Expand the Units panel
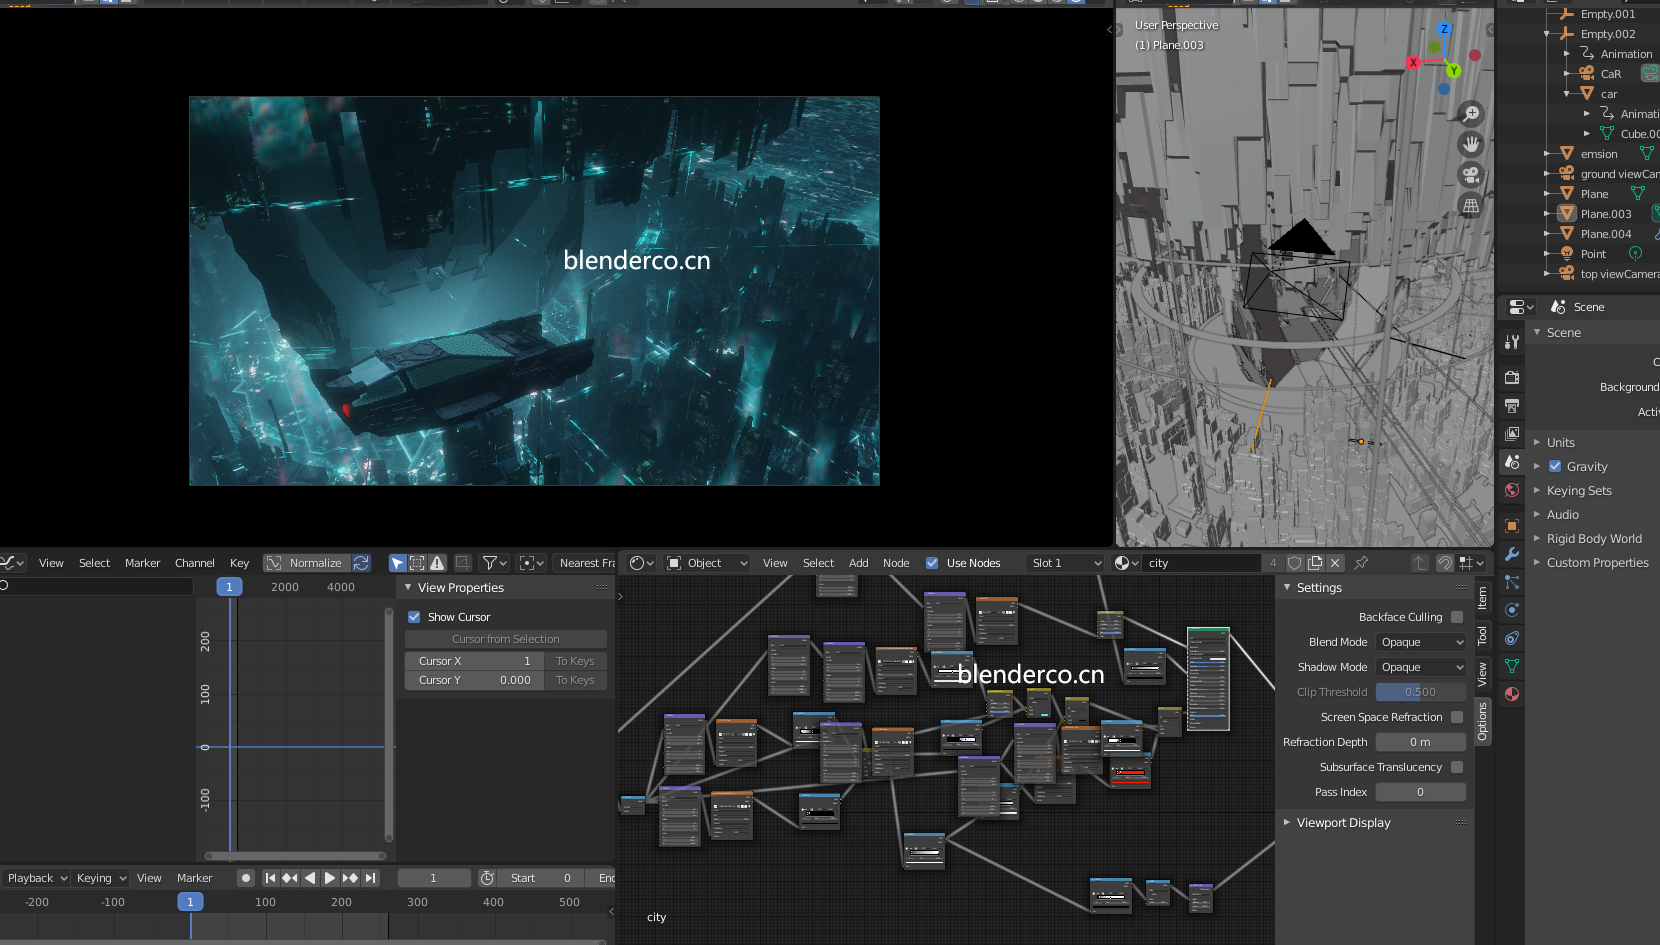 [1560, 442]
